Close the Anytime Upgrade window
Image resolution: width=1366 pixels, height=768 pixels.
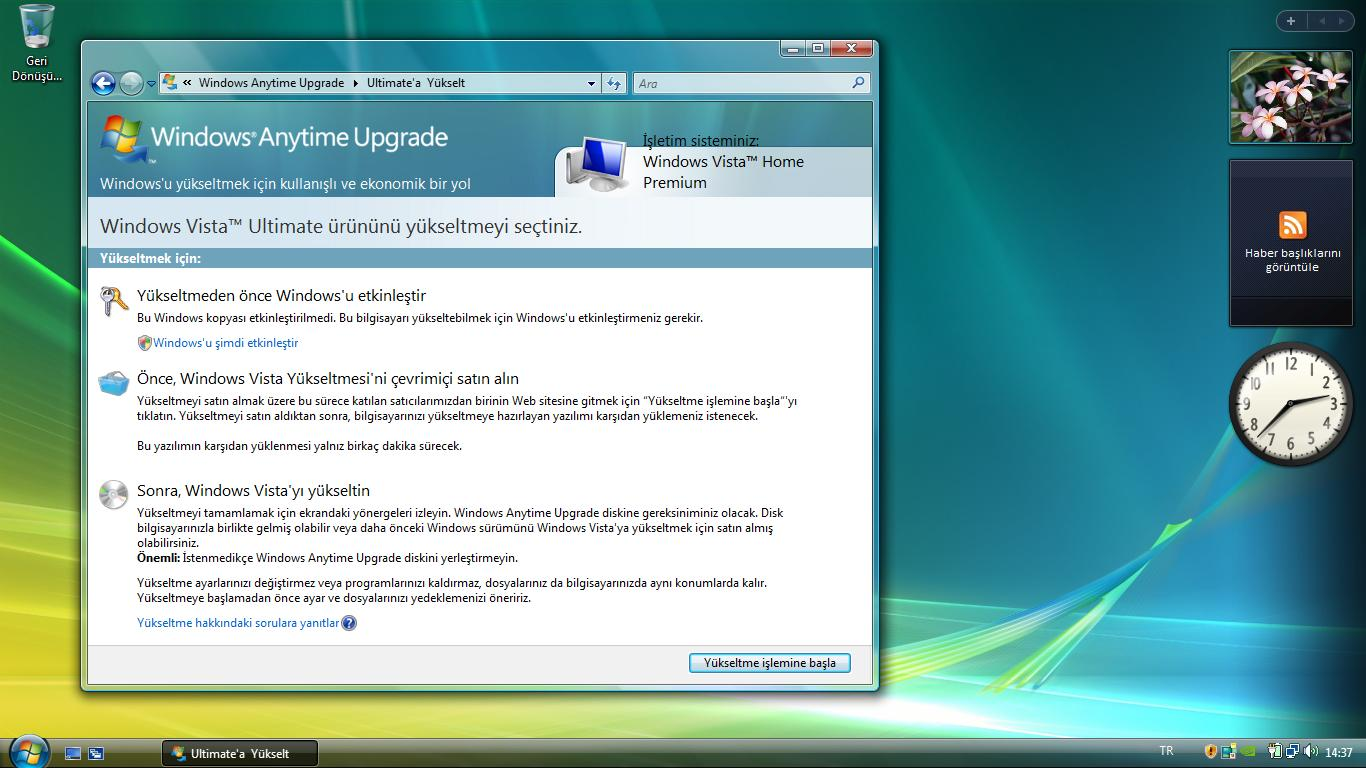click(852, 48)
